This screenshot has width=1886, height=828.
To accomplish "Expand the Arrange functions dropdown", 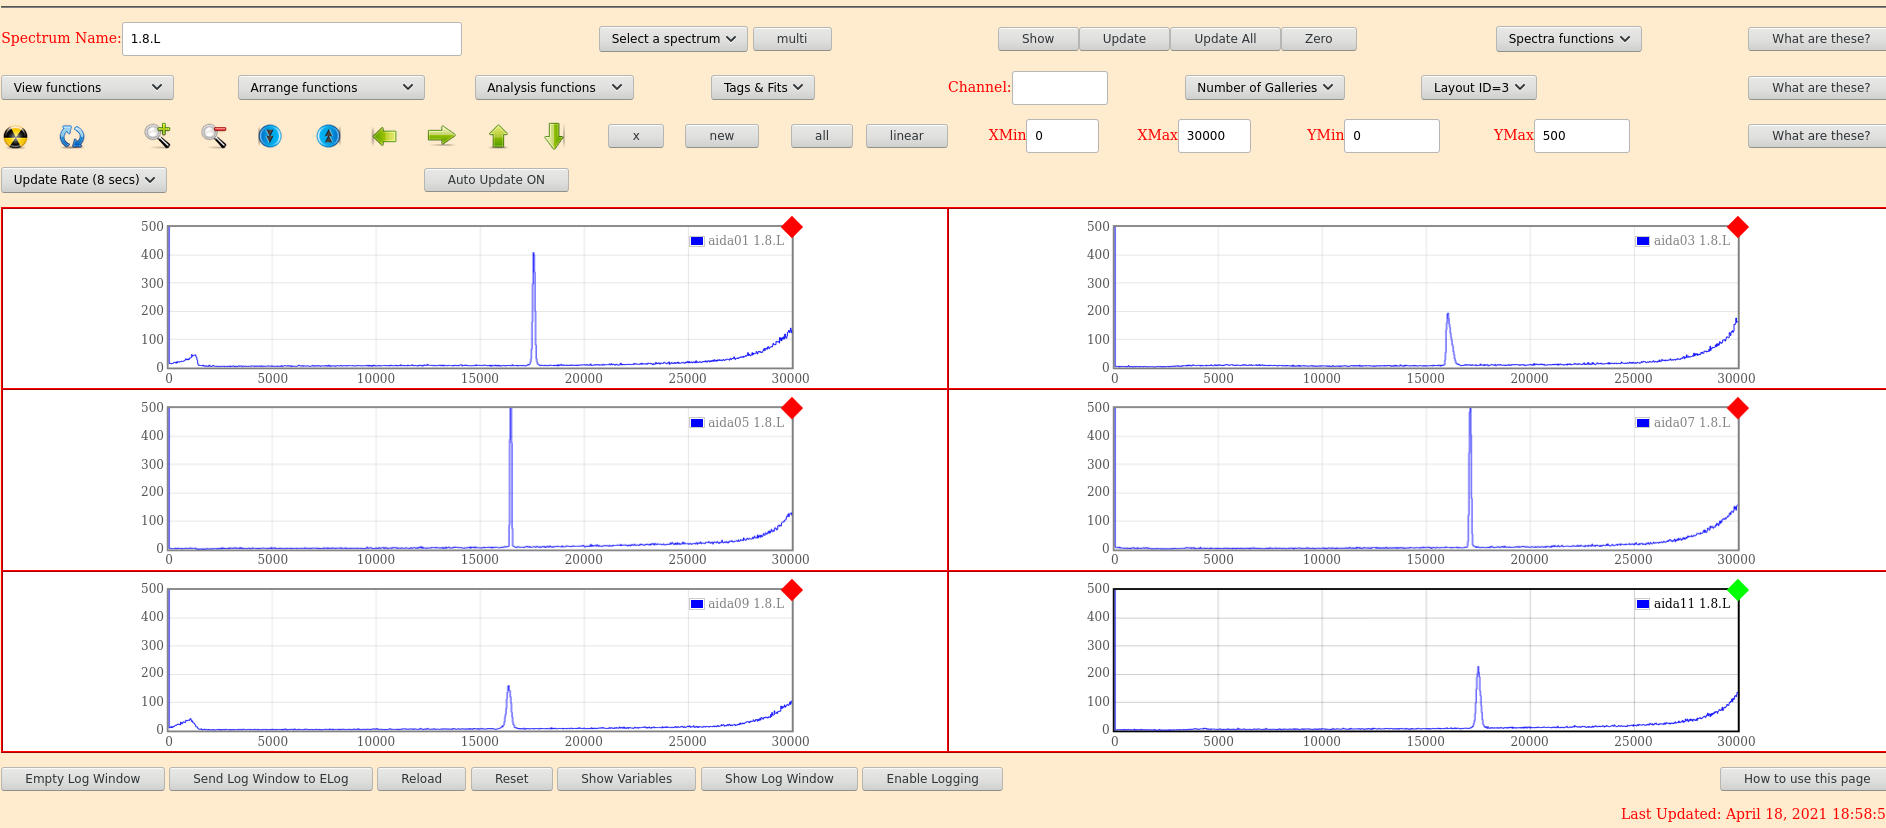I will coord(331,88).
